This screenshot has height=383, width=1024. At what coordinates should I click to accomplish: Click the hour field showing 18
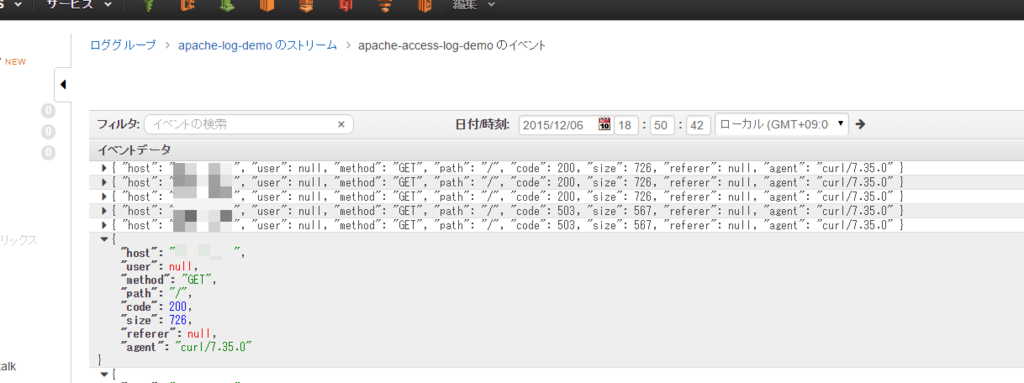tap(626, 124)
